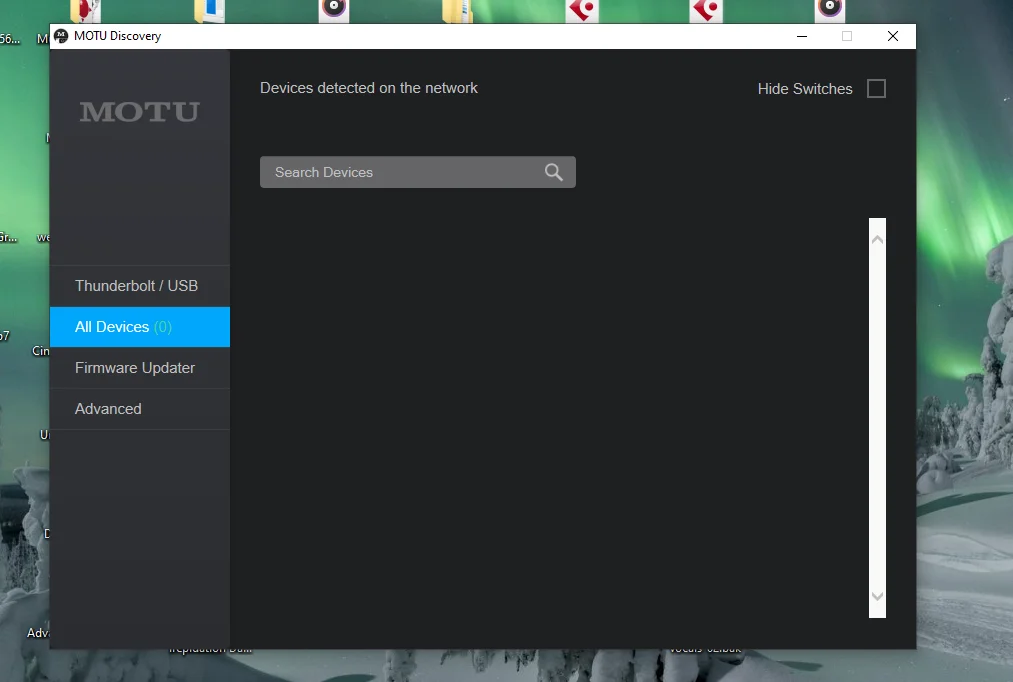The image size is (1013, 682).
Task: Click the magnifier icon in Search Devices
Action: coord(554,172)
